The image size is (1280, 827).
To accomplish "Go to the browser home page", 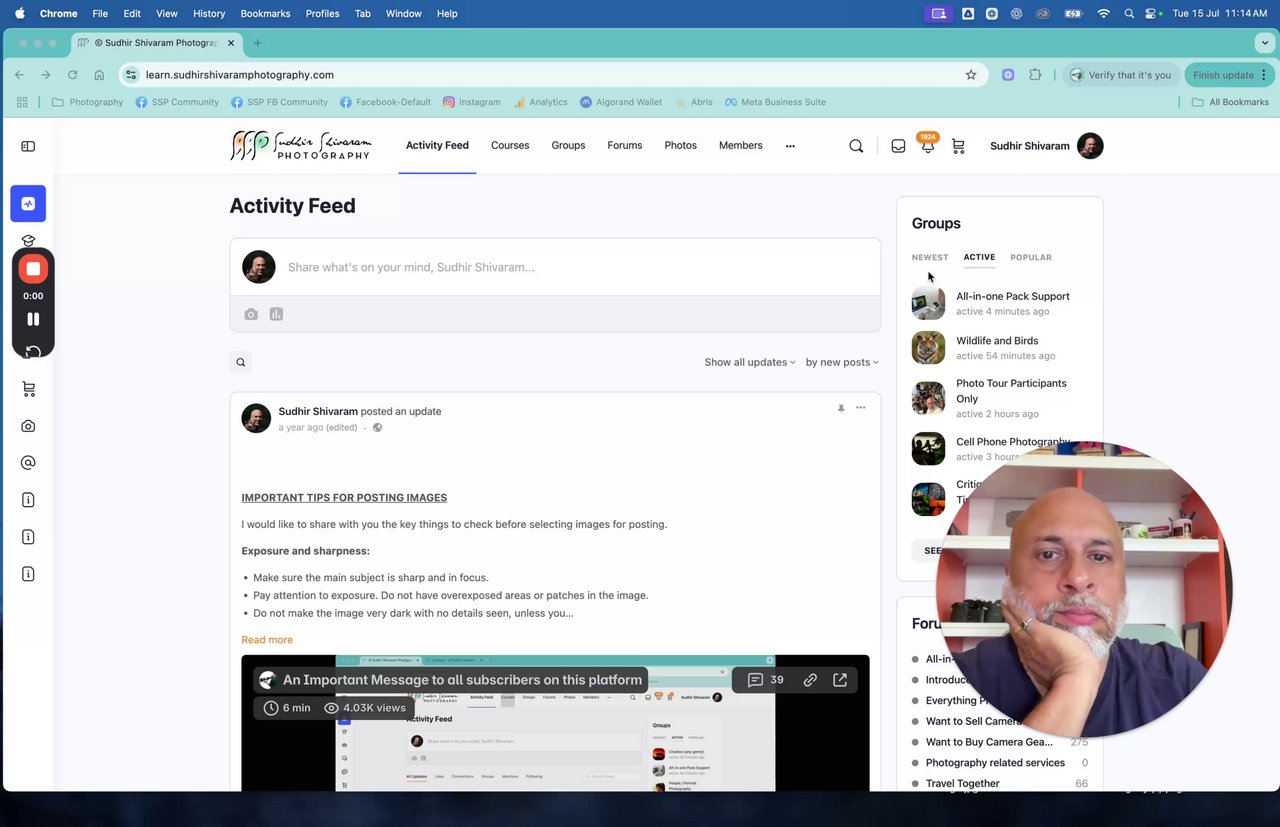I will 99,75.
